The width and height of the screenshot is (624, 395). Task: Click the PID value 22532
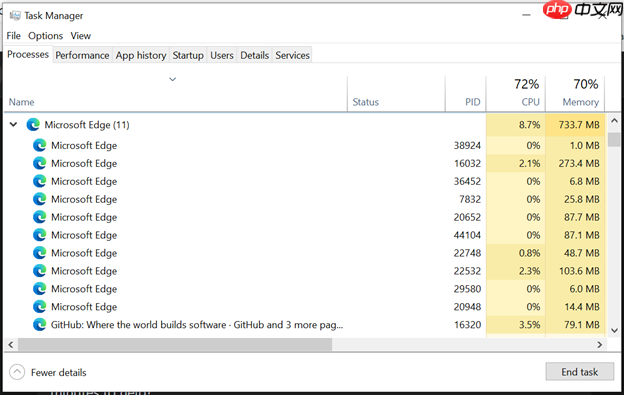pyautogui.click(x=467, y=271)
